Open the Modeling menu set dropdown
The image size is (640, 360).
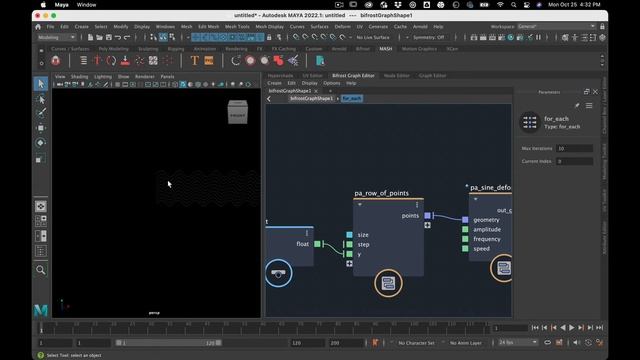(56, 37)
